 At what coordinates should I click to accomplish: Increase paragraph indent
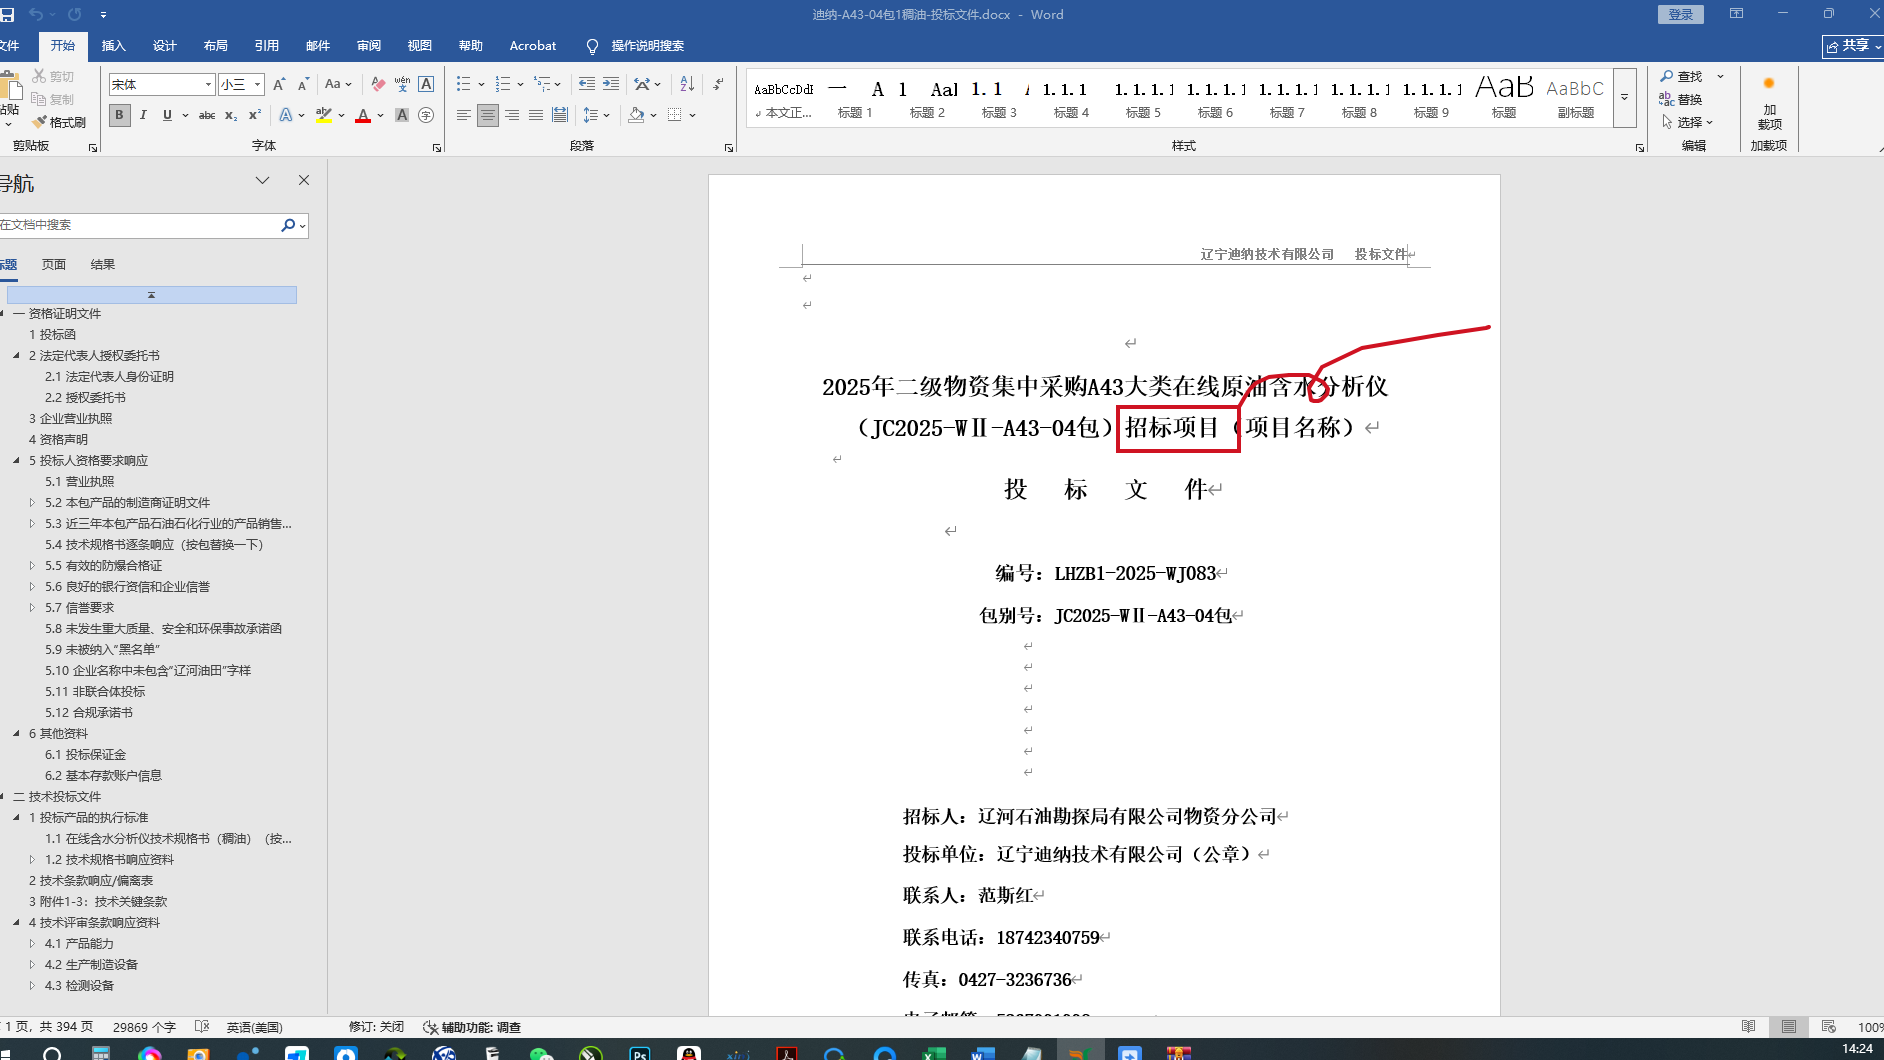click(611, 84)
